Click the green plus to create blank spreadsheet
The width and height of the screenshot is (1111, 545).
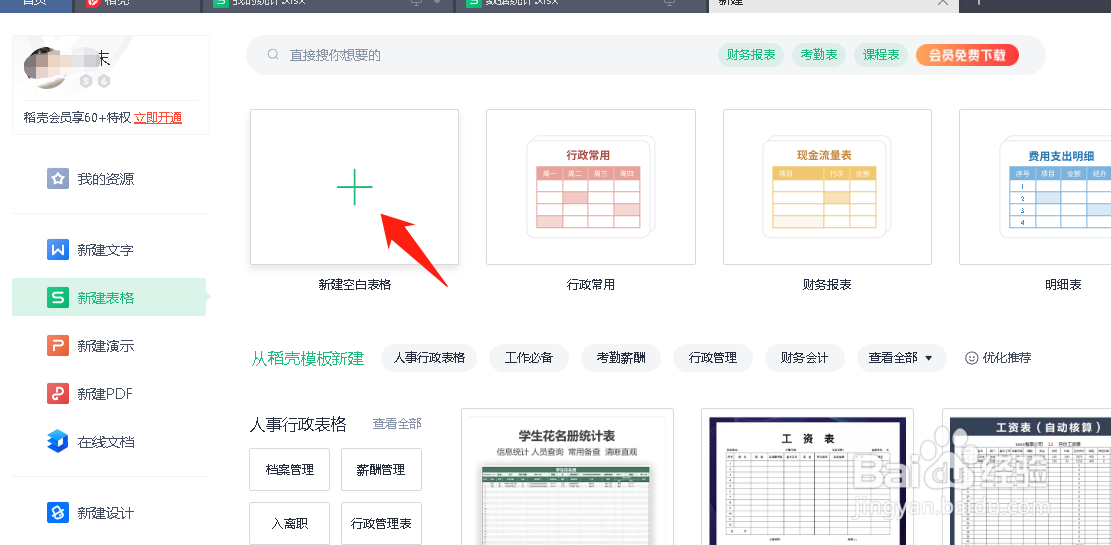(354, 187)
